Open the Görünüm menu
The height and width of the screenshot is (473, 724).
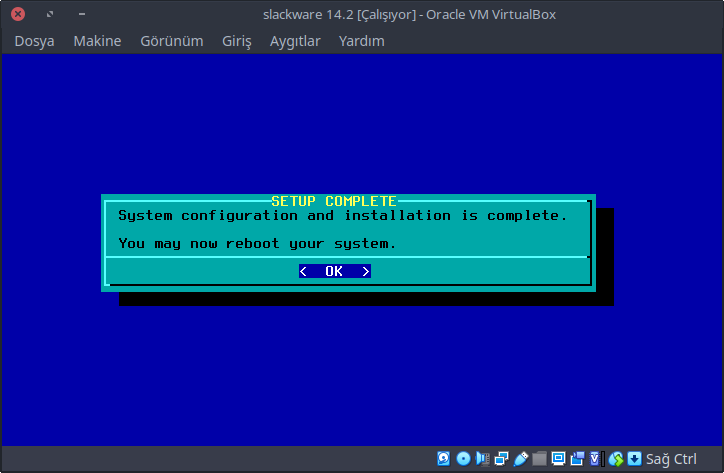(x=172, y=41)
